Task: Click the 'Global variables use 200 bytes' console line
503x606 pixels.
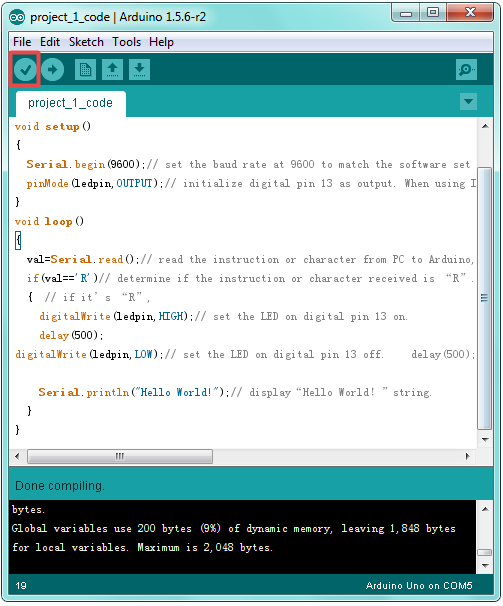Action: pyautogui.click(x=234, y=529)
